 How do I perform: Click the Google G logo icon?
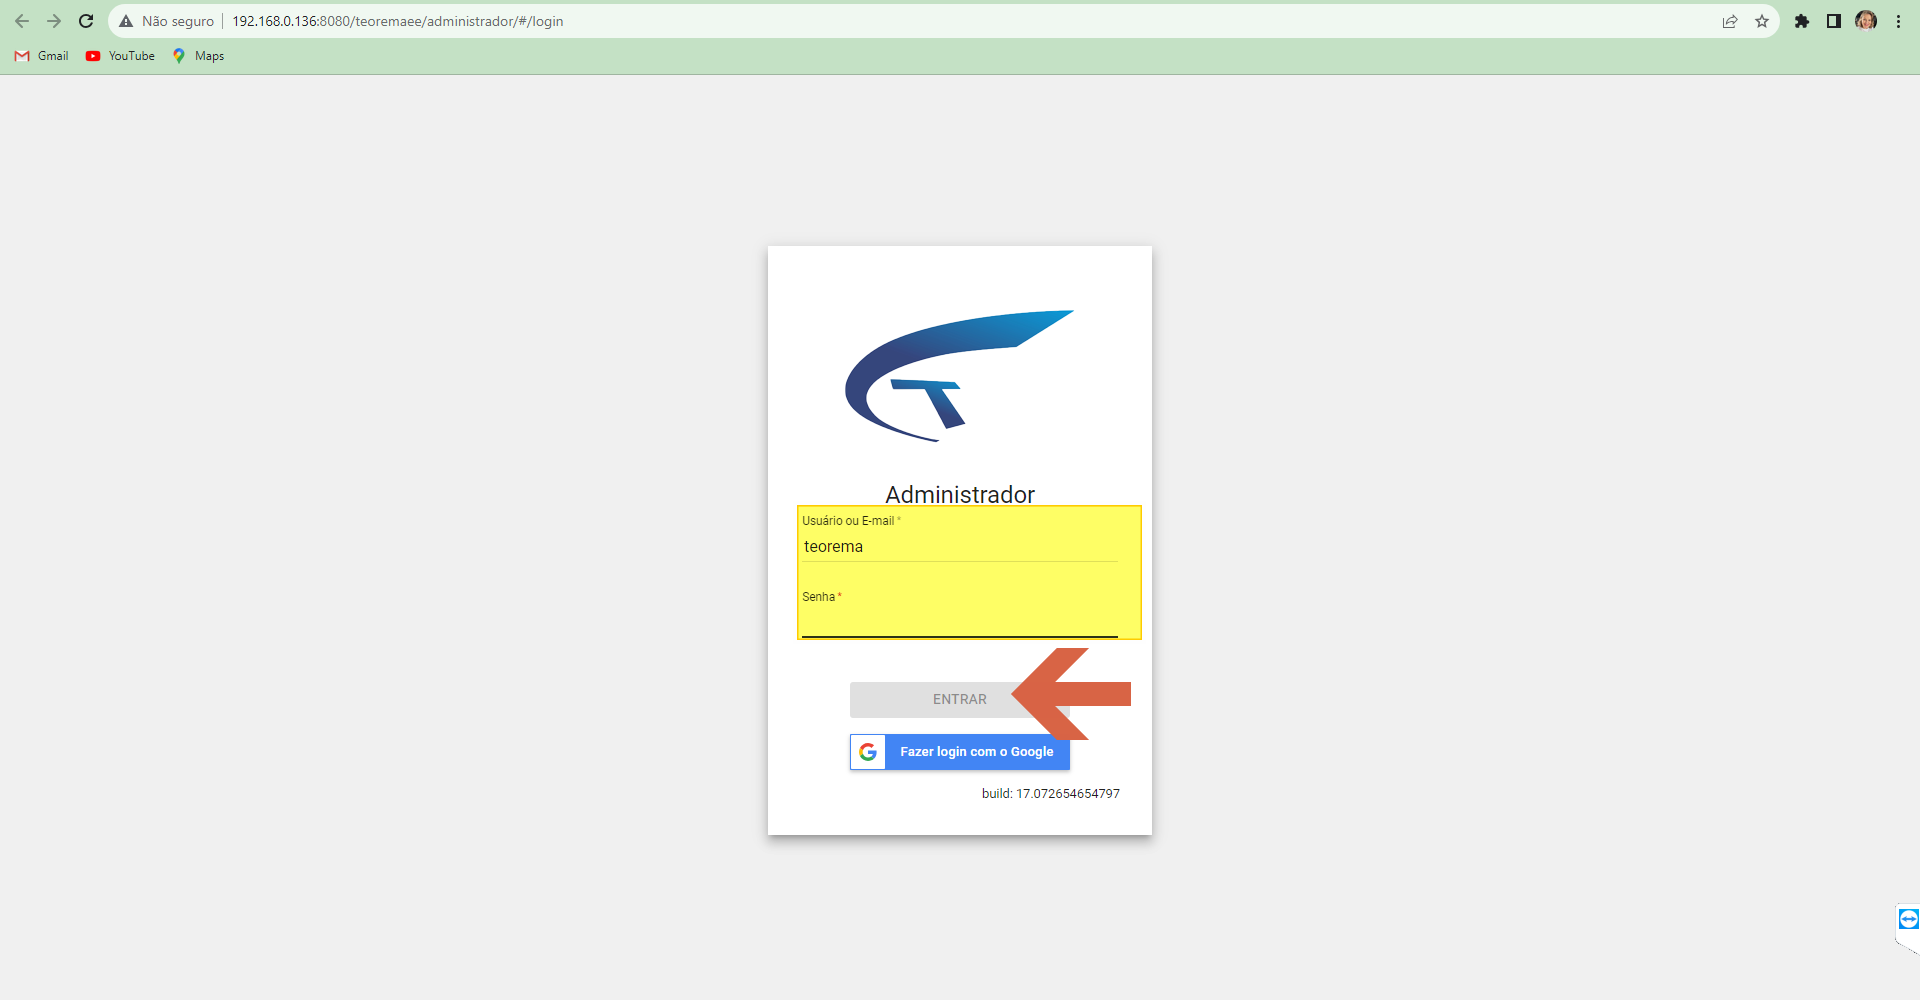point(868,752)
